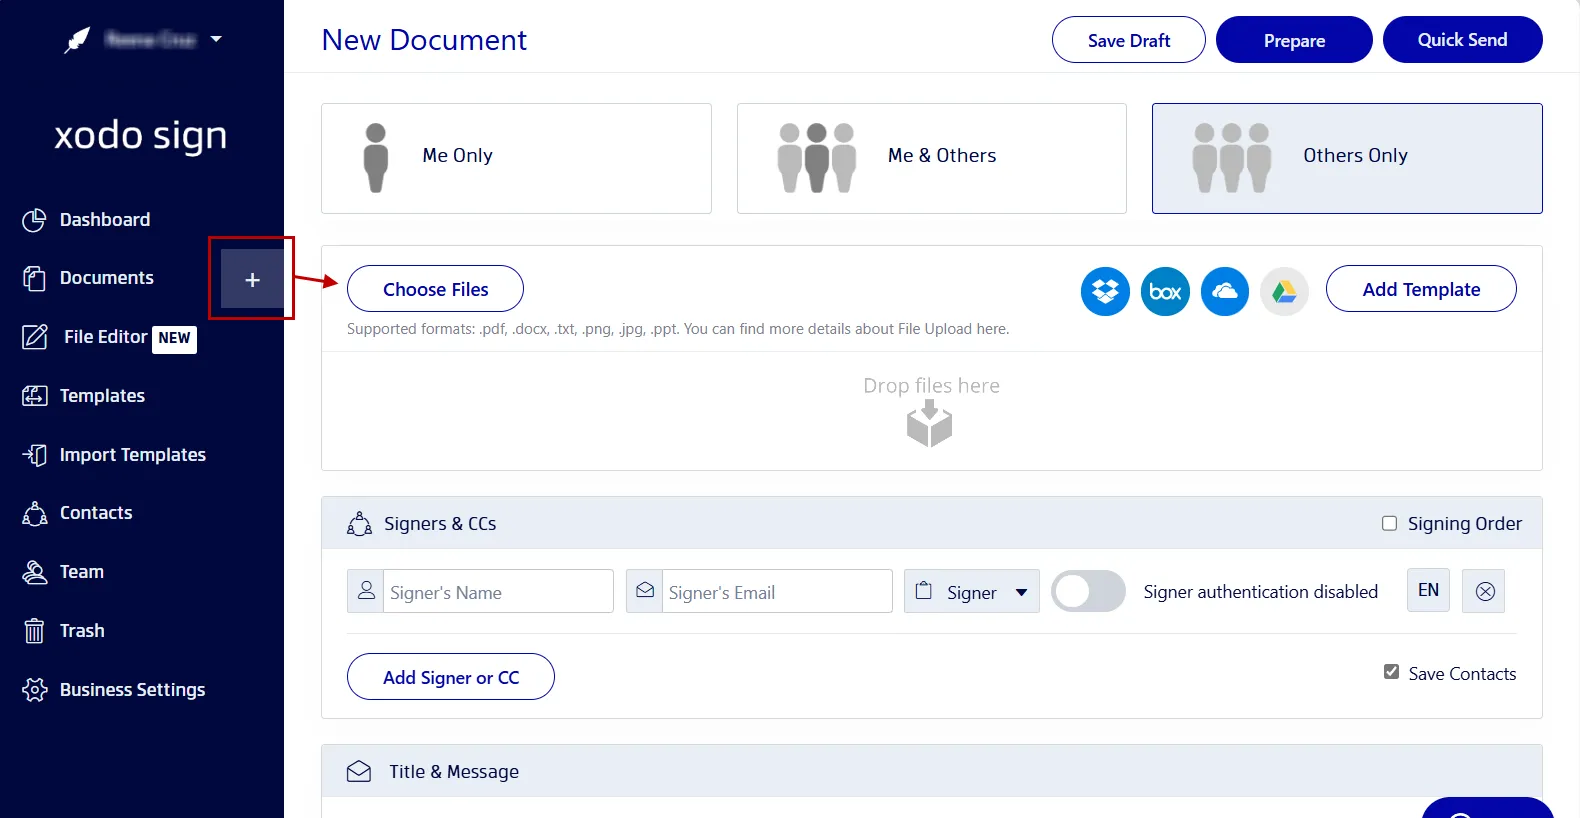Screen dimensions: 1580x818
Task: Click the File Editor pencil icon
Action: [x=35, y=337]
